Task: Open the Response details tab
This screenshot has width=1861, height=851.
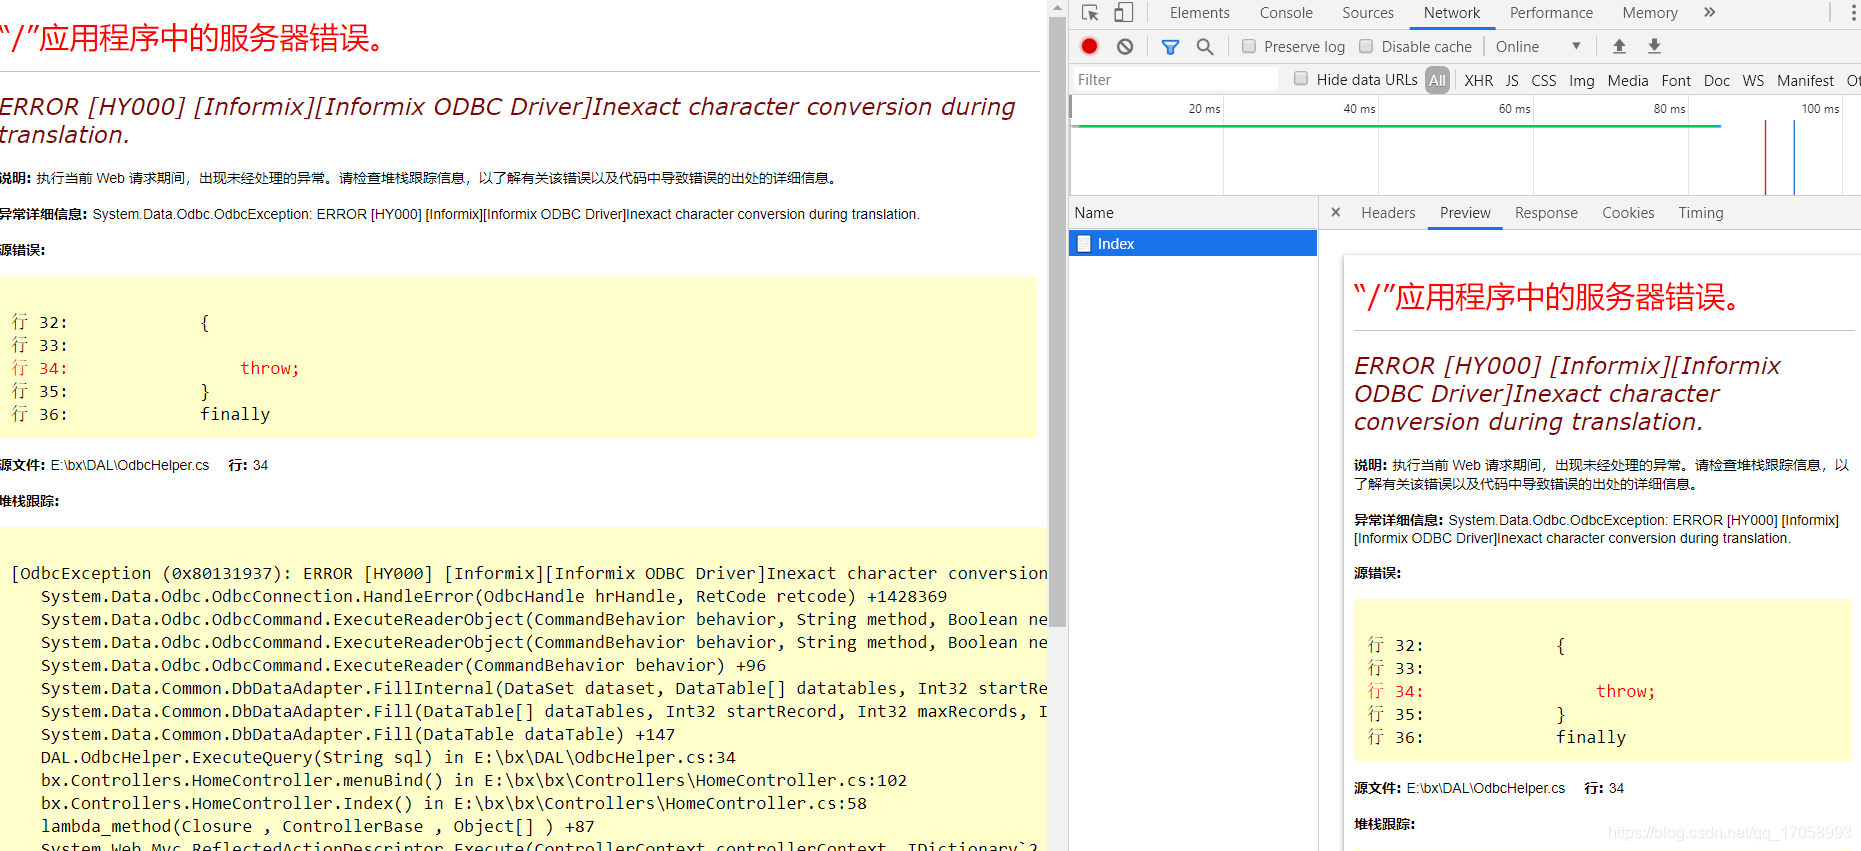Action: 1546,213
